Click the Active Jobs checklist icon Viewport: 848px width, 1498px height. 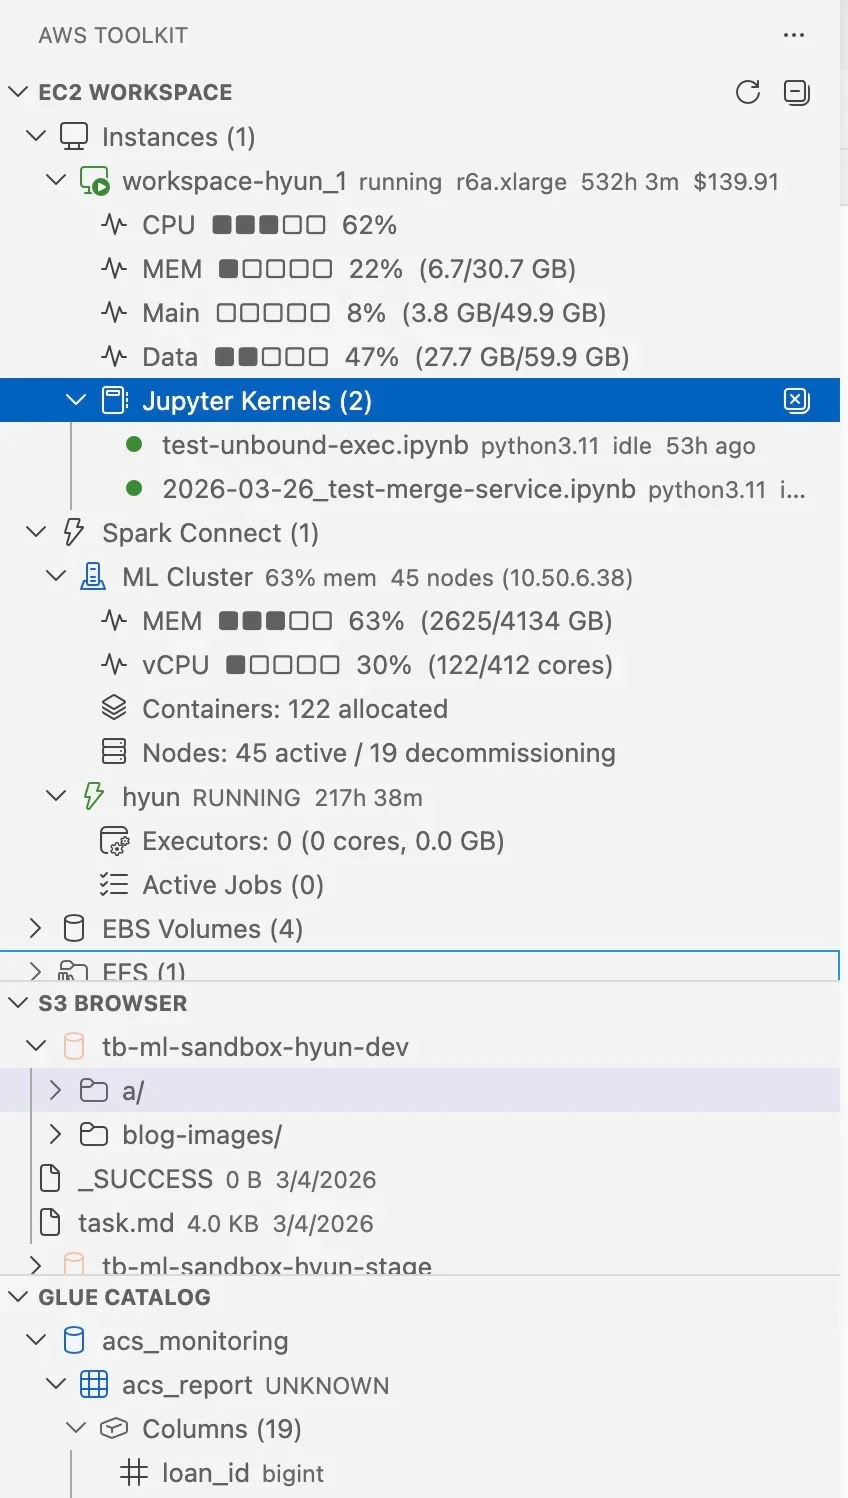(x=114, y=885)
